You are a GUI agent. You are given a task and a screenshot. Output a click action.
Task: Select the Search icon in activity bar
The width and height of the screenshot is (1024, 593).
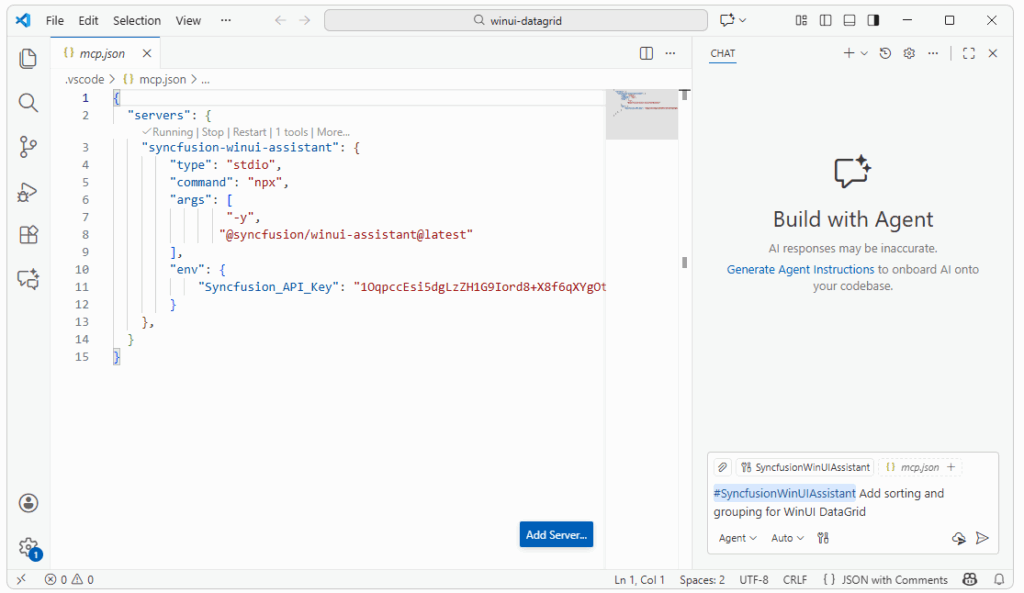[x=29, y=103]
